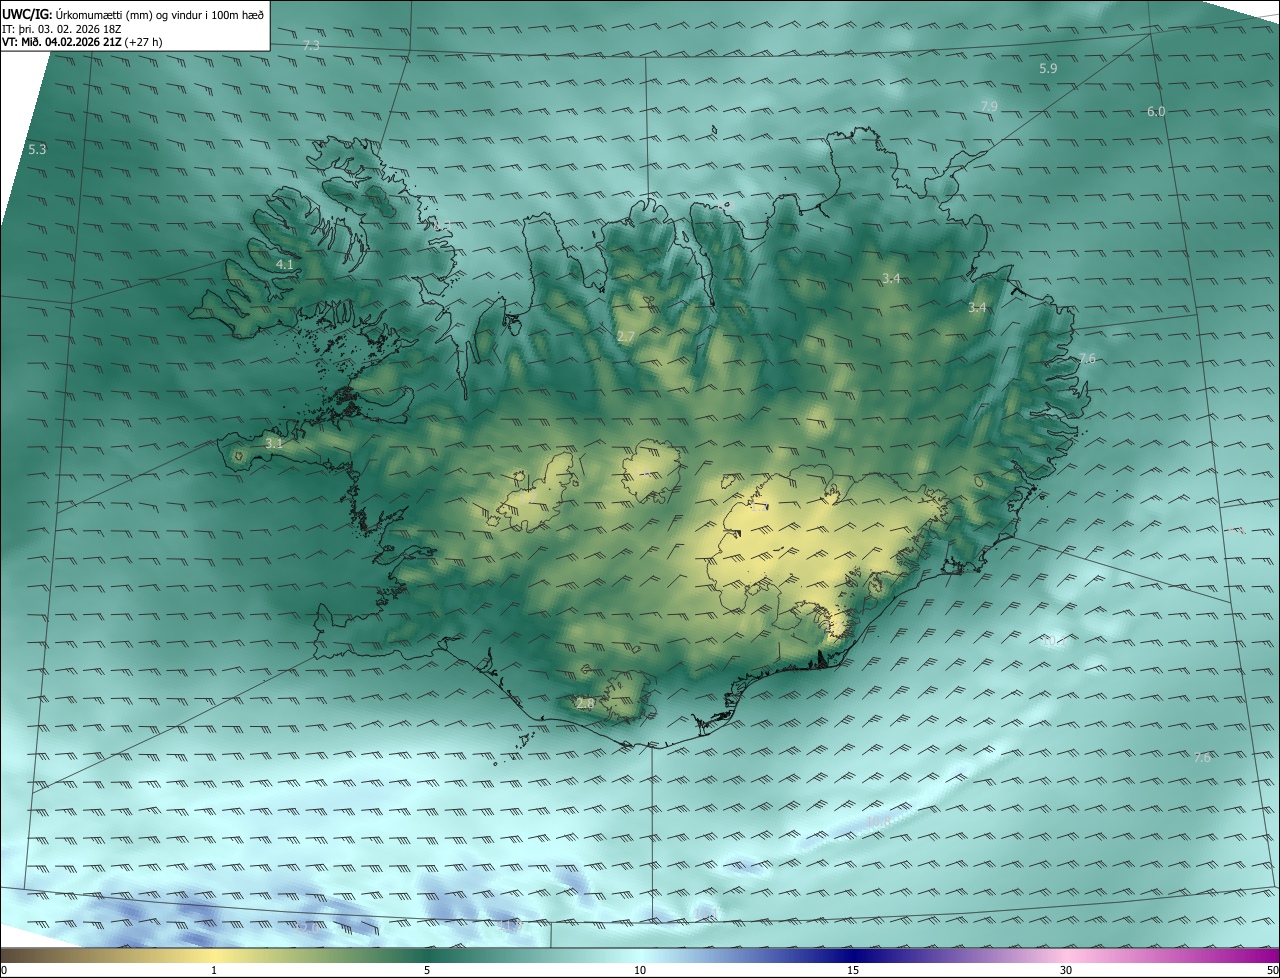The height and width of the screenshot is (978, 1280).
Task: Select the IT þri. 03. 02. 2026 18Z line
Action: pos(62,29)
